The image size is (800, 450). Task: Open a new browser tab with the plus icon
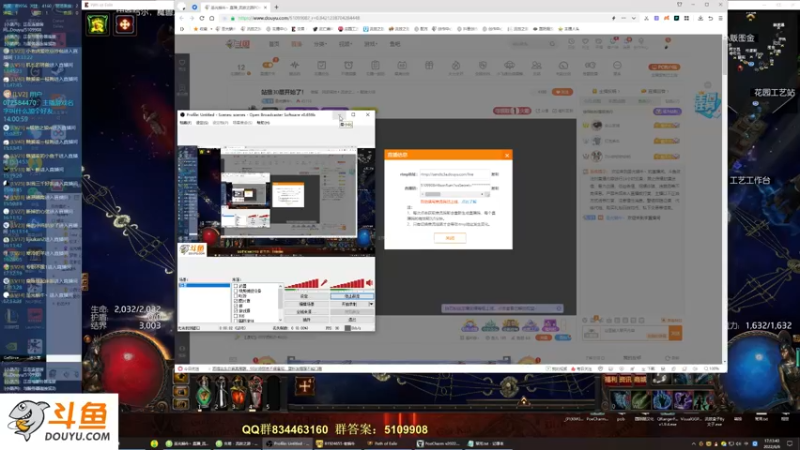[x=277, y=7]
